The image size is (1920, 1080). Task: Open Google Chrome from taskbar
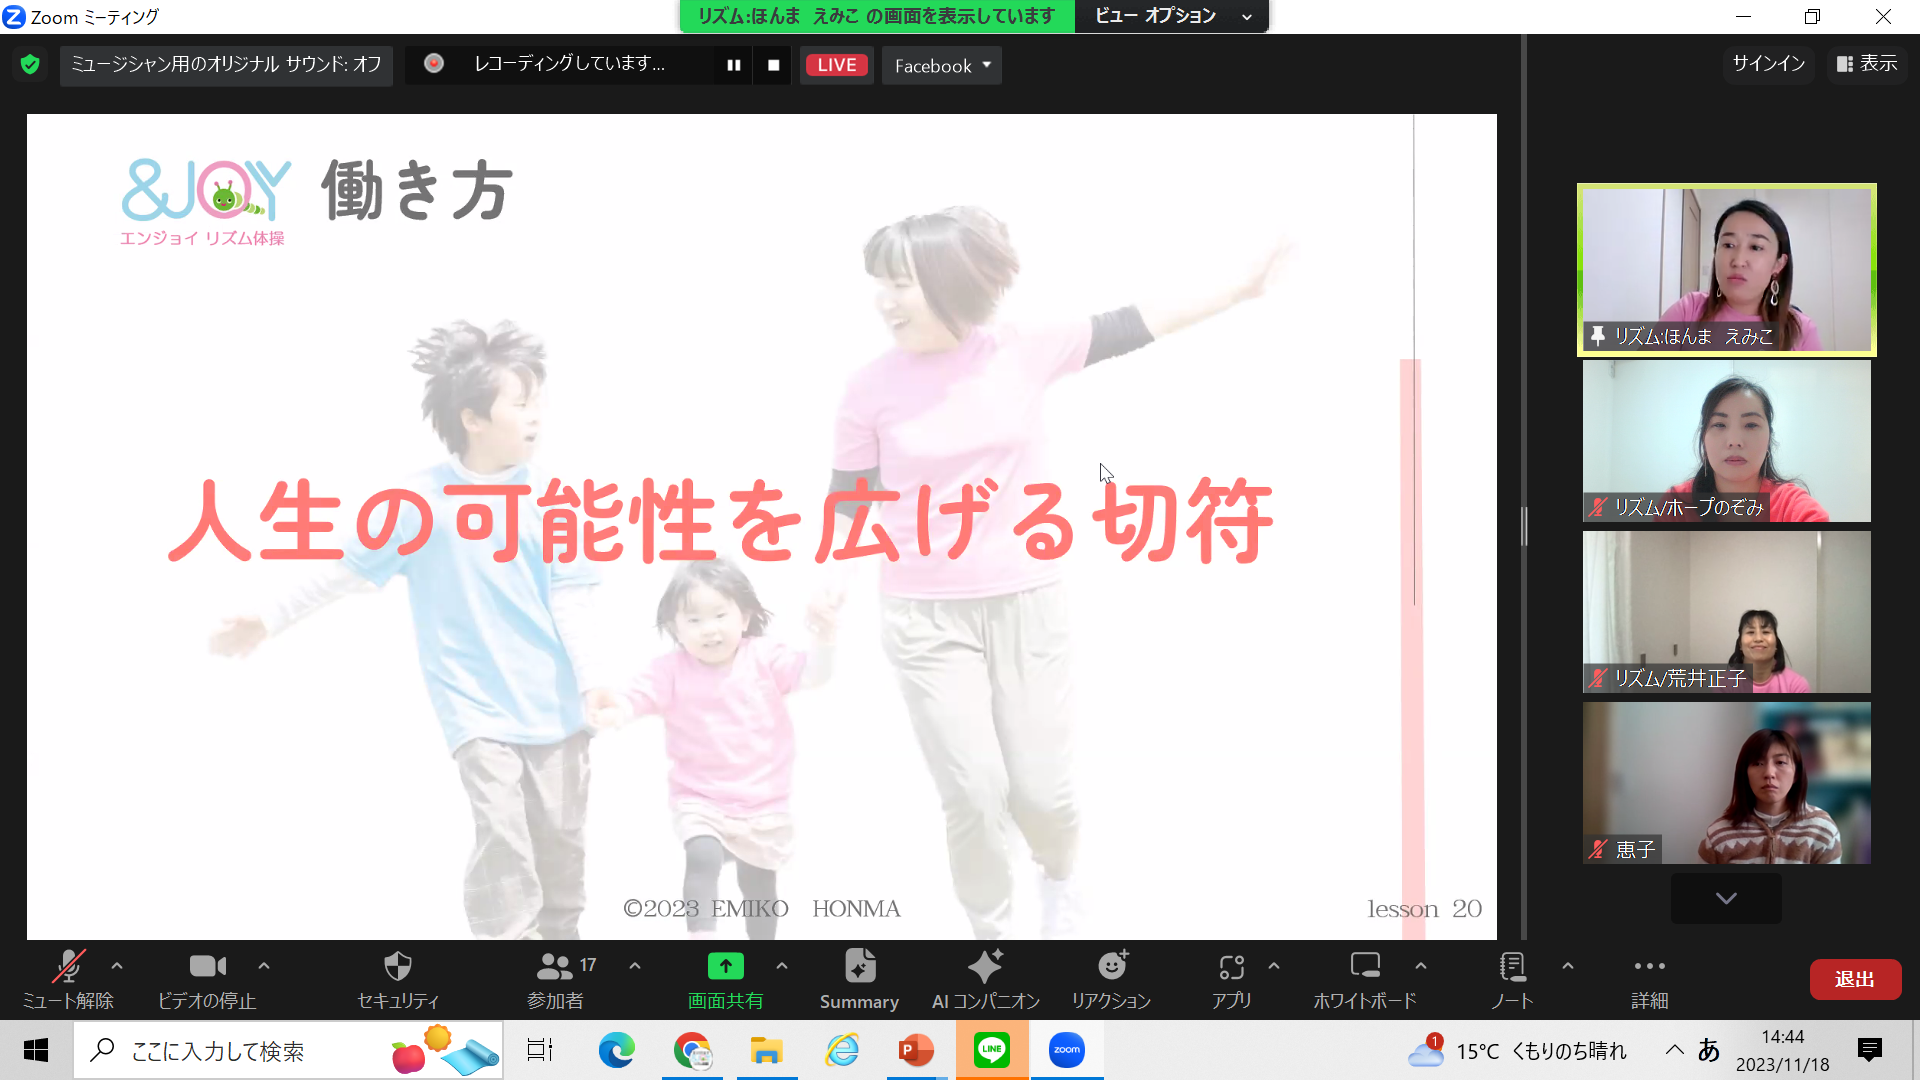coord(692,1050)
